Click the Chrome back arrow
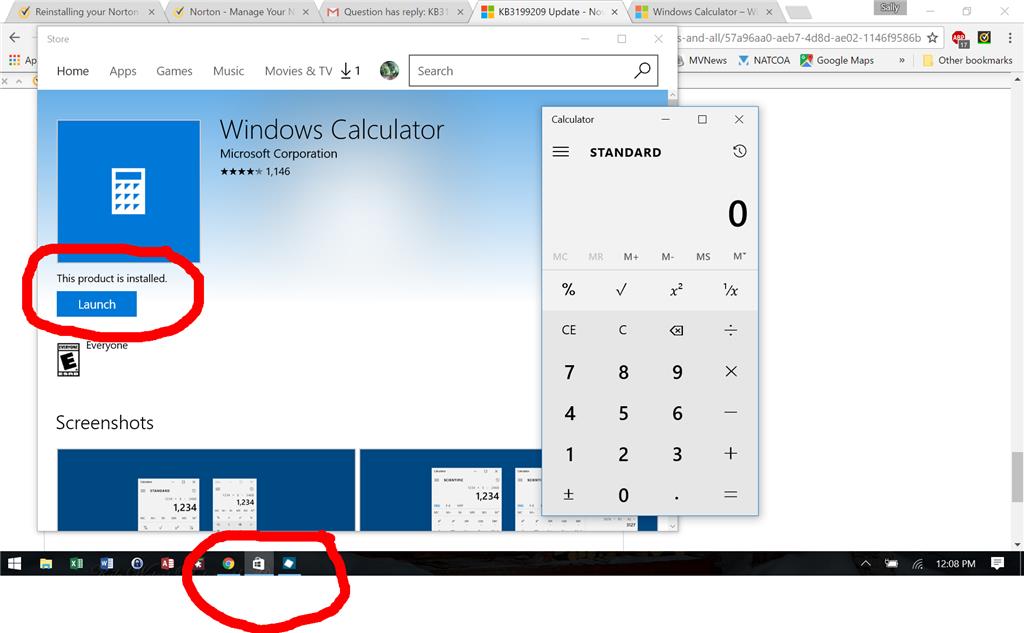 coord(14,38)
